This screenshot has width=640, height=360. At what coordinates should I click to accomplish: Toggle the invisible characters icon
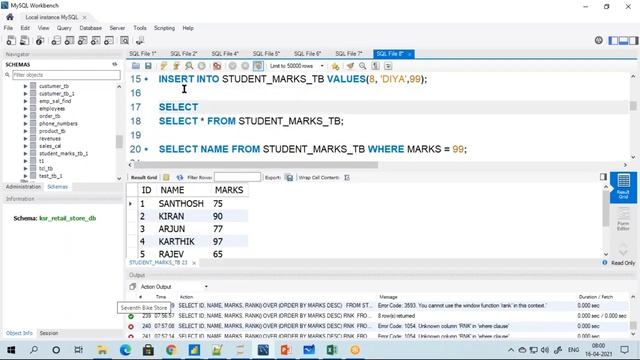376,66
